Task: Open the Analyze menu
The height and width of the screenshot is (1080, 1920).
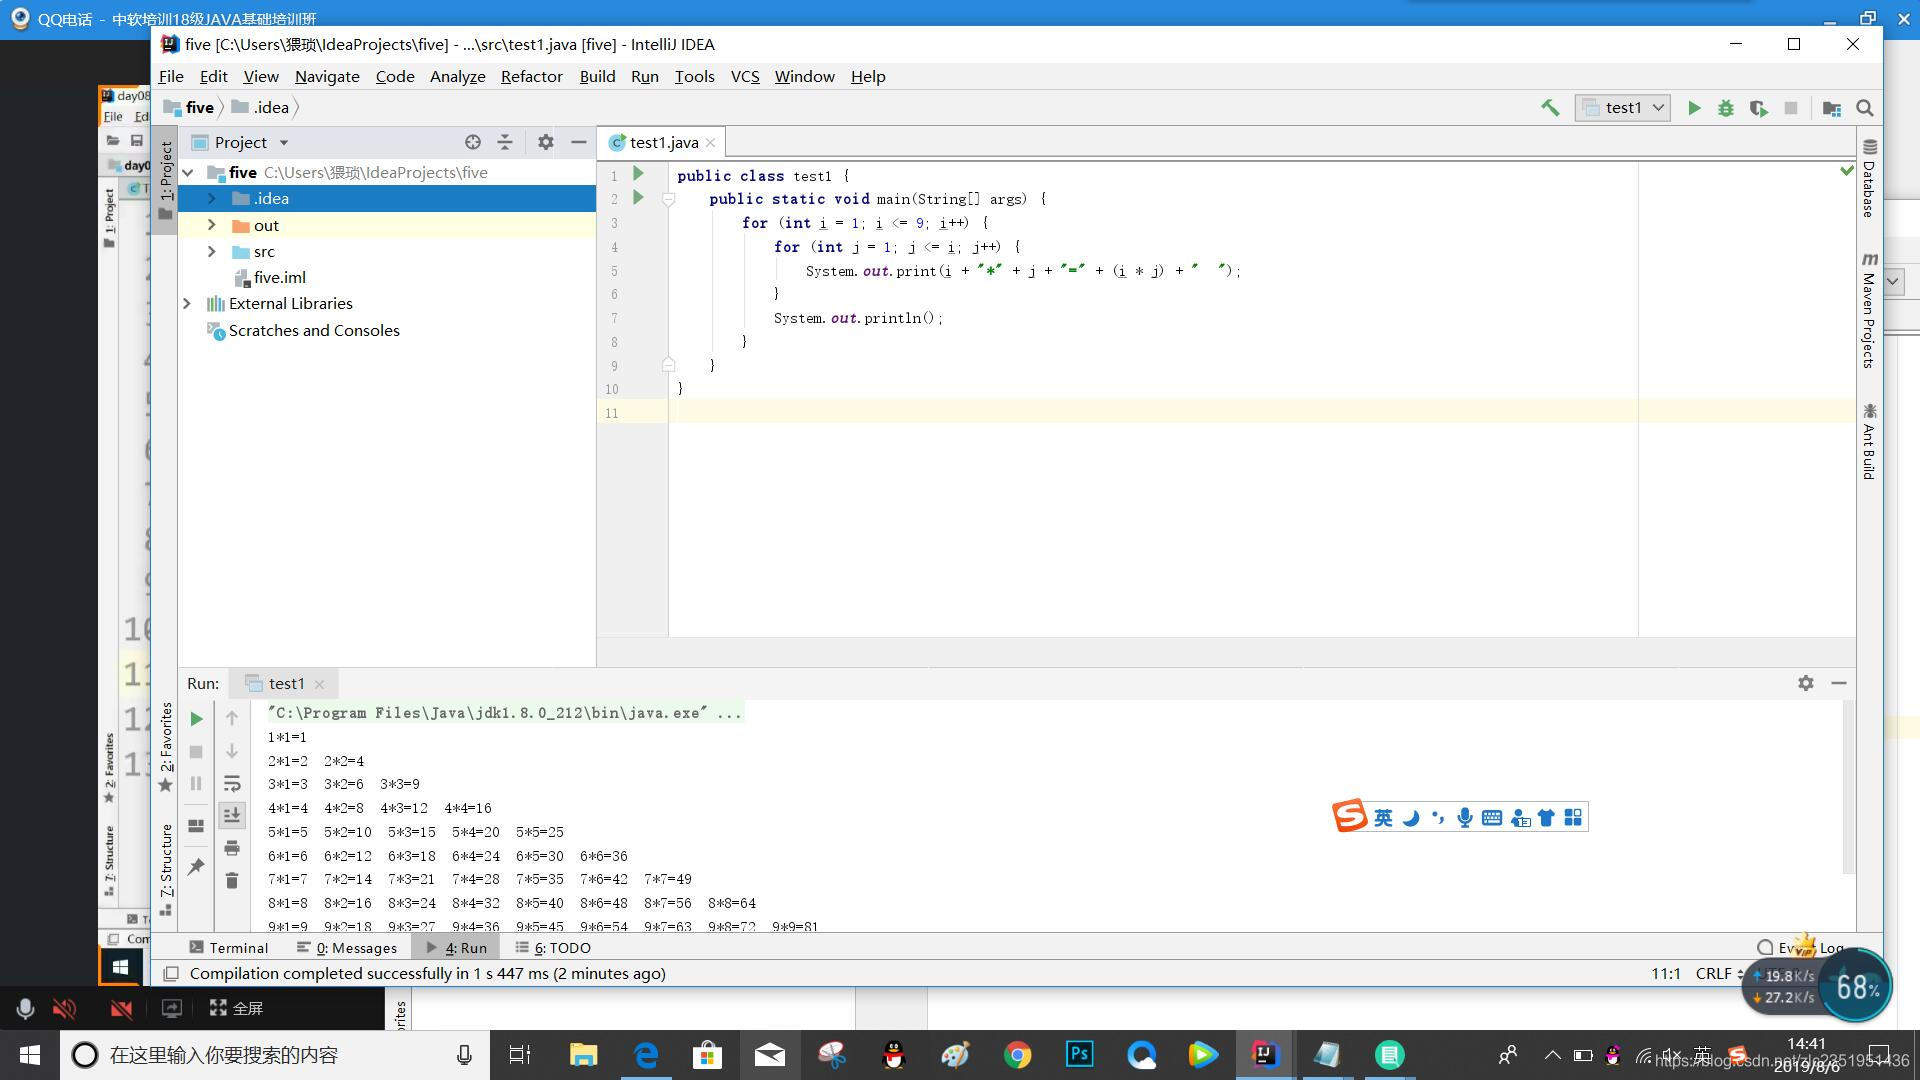Action: pyautogui.click(x=457, y=76)
